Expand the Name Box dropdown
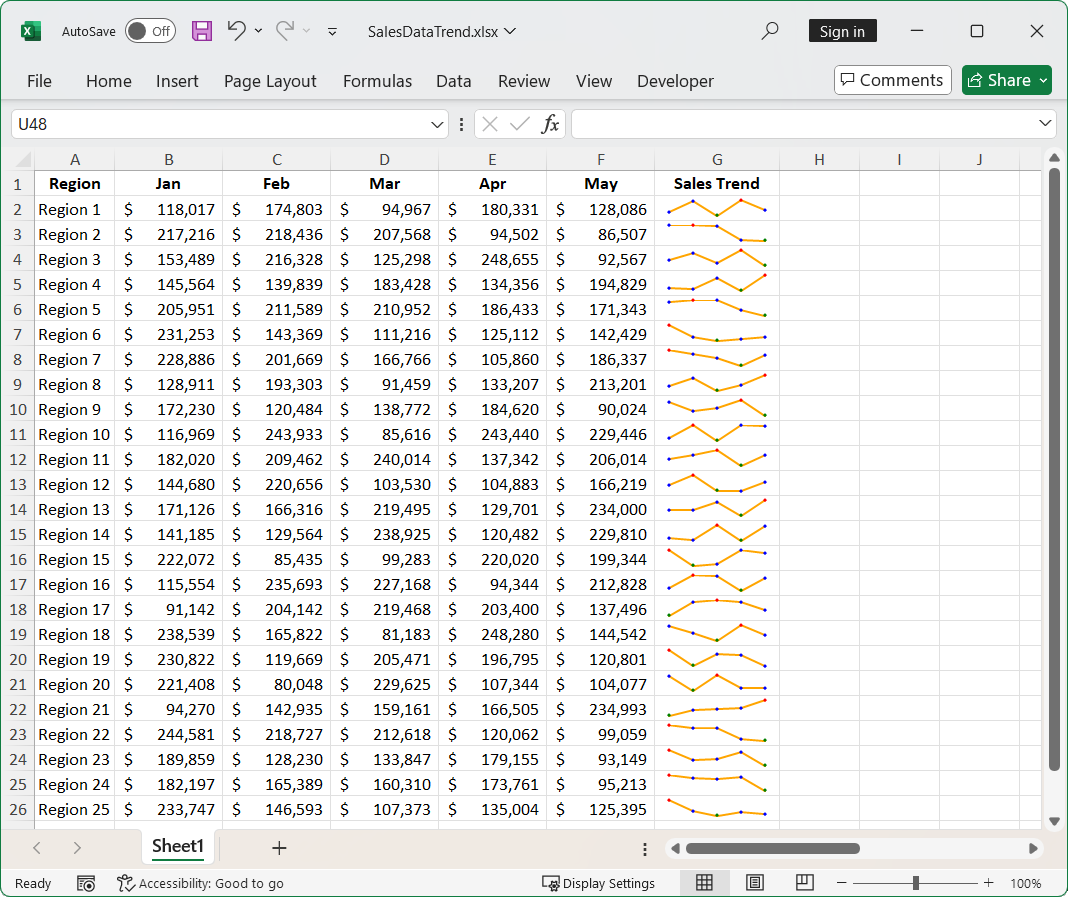1068x897 pixels. tap(437, 124)
